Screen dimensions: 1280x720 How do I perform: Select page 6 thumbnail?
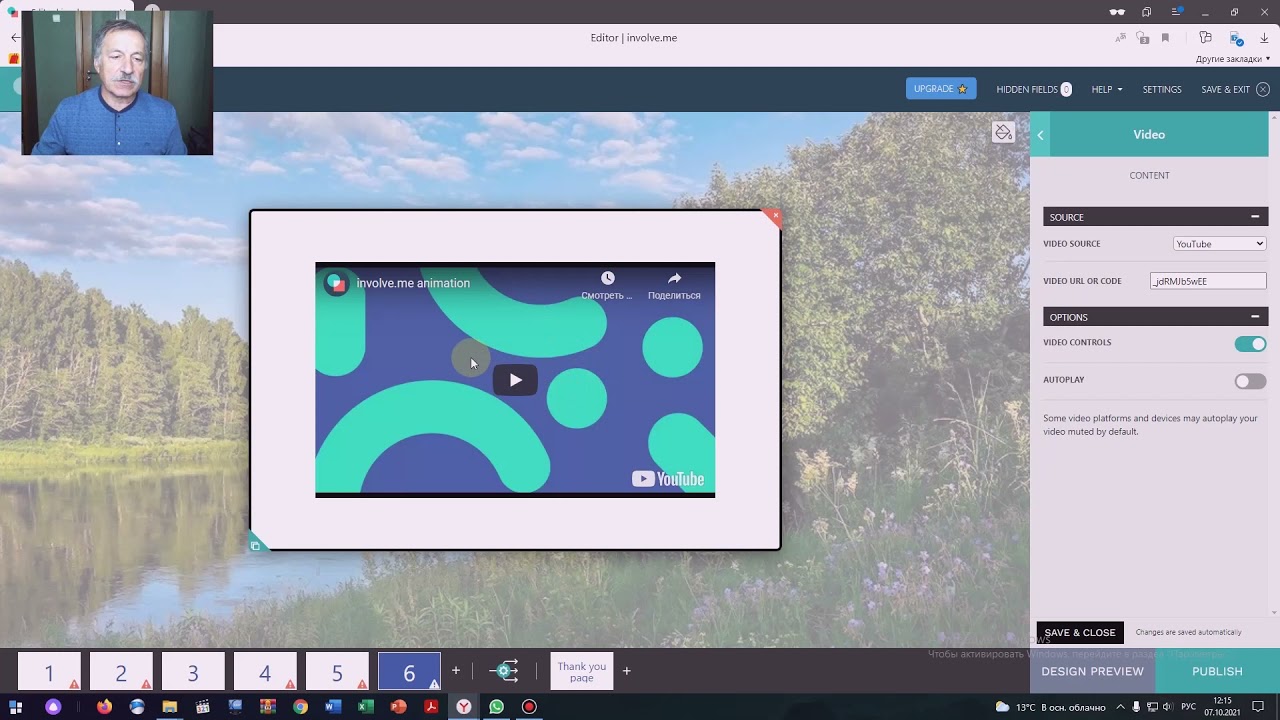(x=409, y=671)
